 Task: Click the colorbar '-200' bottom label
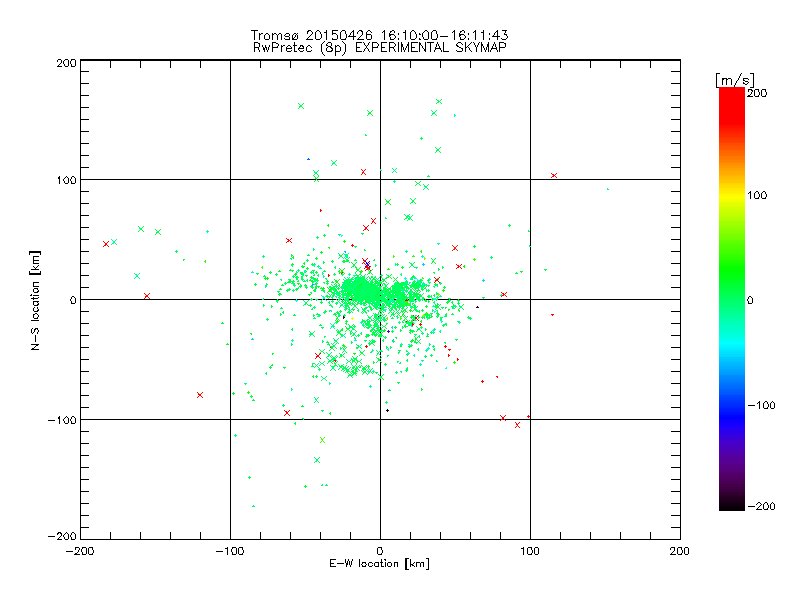click(x=761, y=506)
